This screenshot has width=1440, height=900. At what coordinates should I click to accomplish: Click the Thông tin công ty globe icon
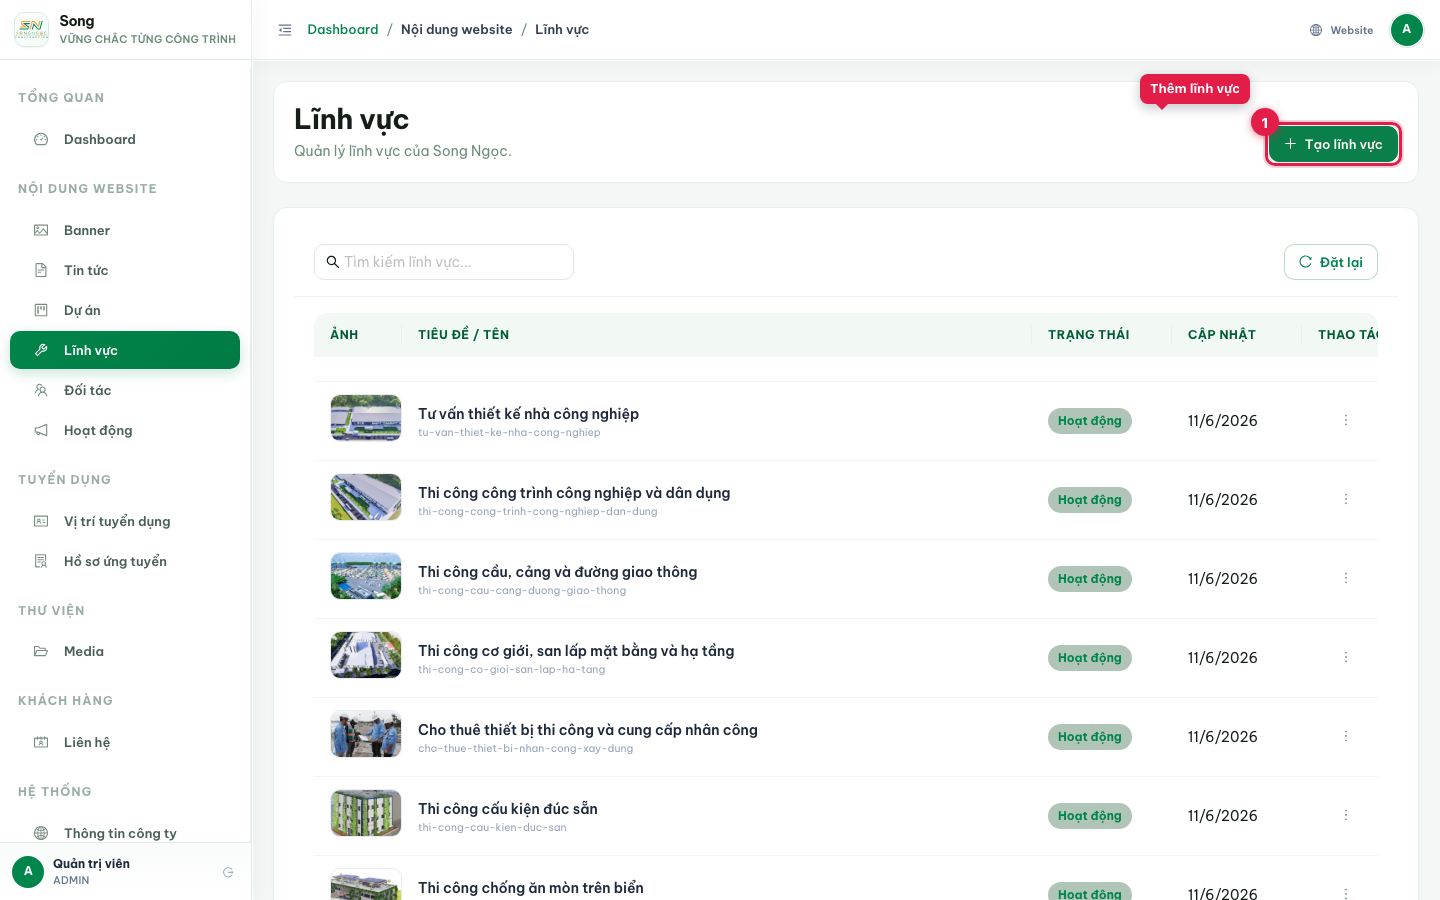point(41,833)
